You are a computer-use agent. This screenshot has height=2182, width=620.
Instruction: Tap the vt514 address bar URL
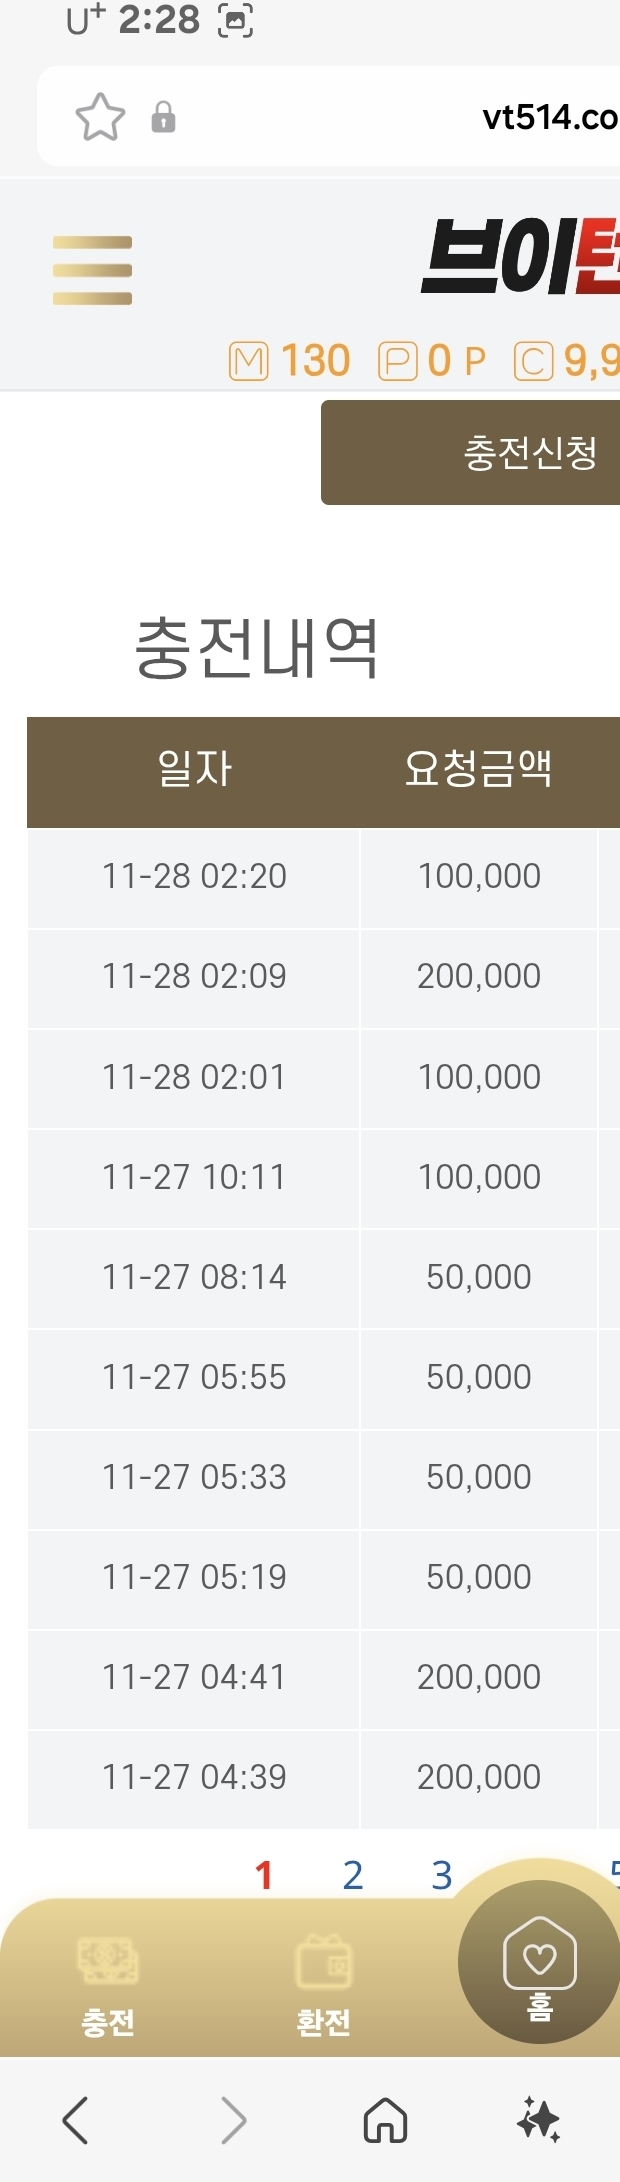point(549,117)
